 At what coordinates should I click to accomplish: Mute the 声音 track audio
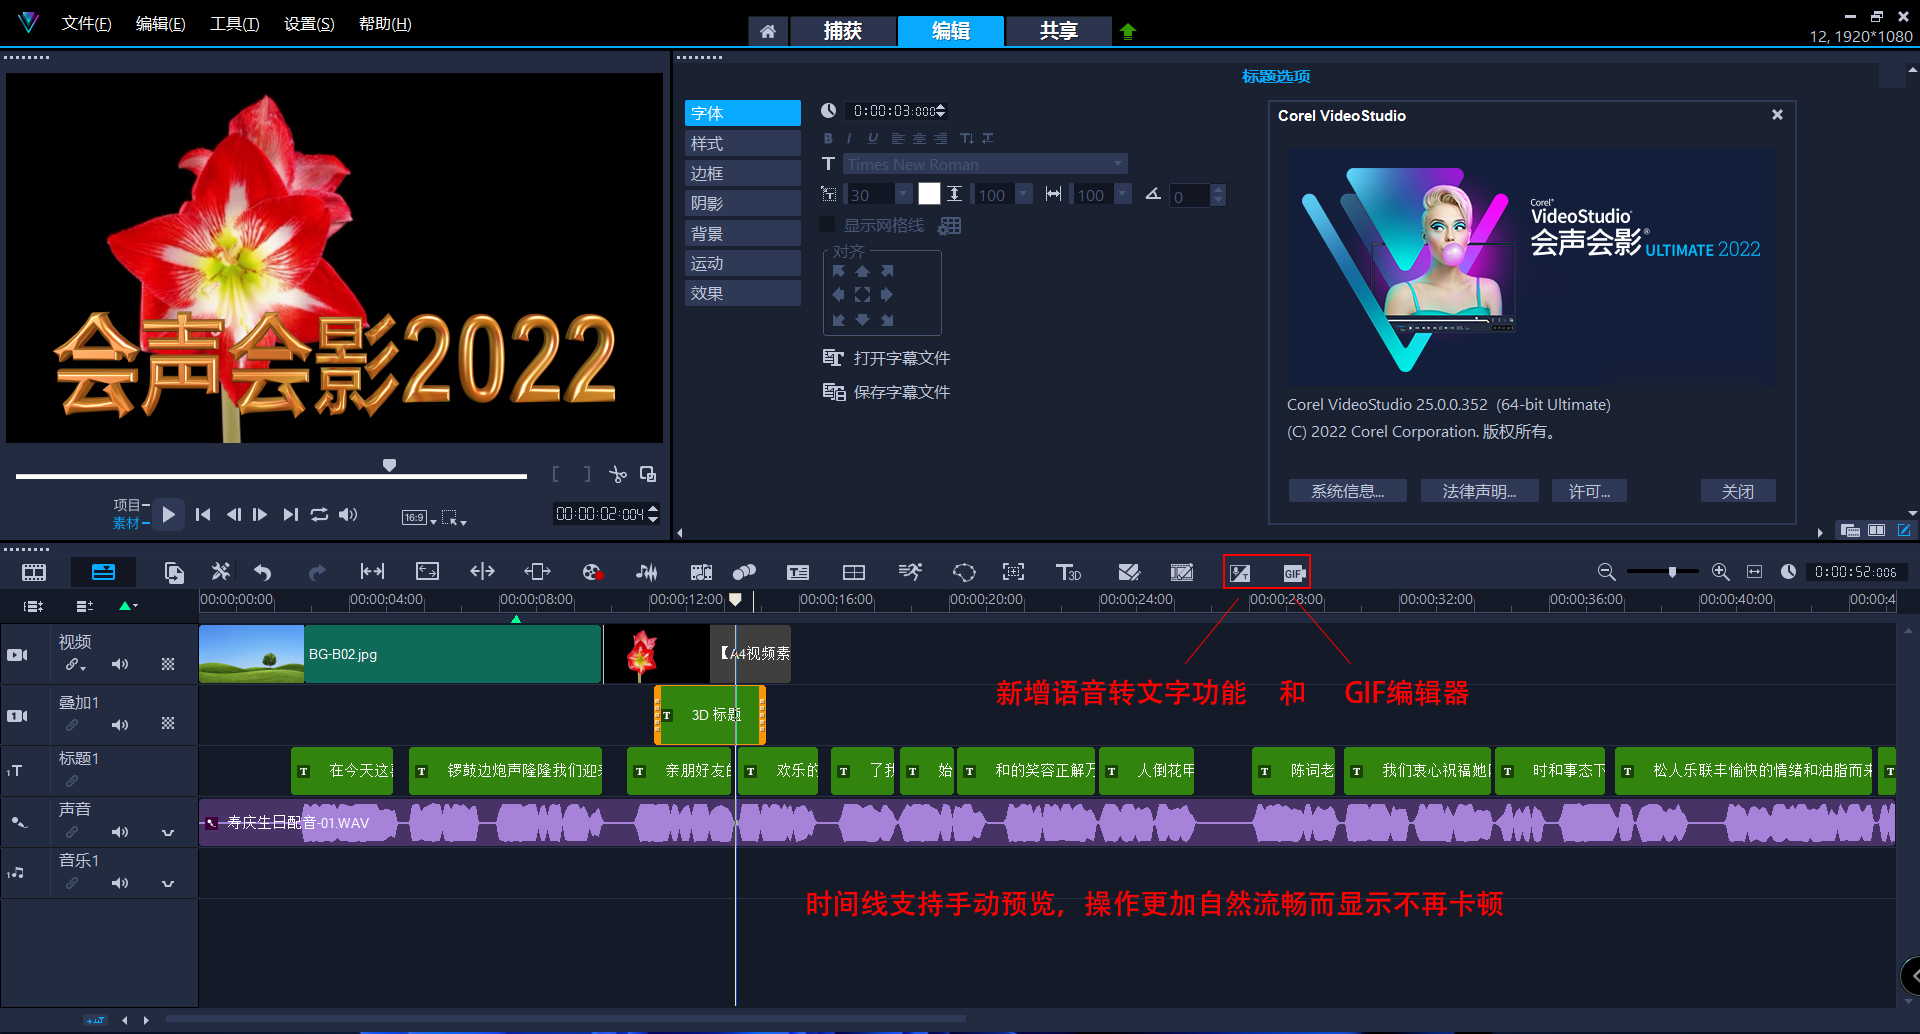[x=120, y=832]
